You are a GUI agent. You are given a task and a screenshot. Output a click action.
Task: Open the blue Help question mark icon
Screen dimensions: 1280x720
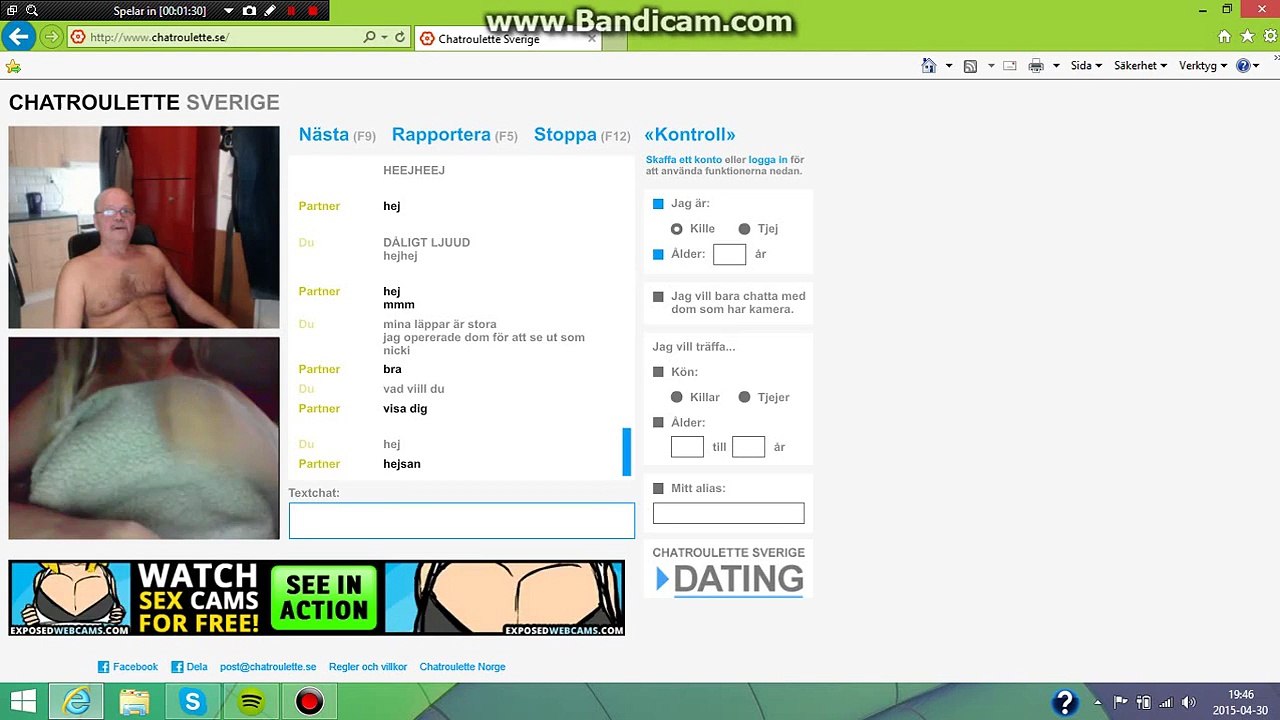coord(1243,66)
